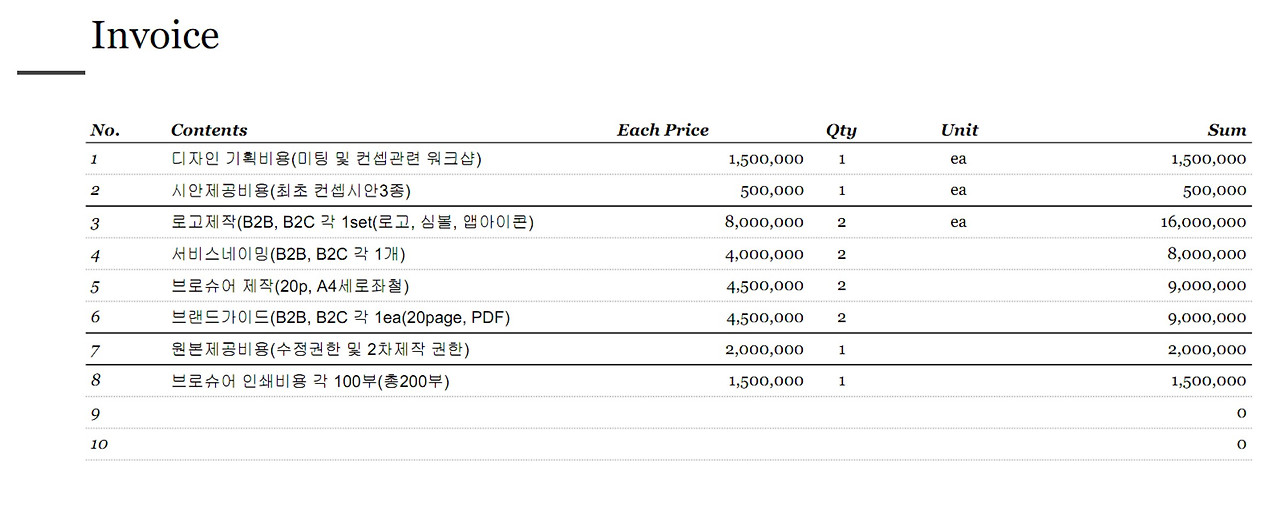
Task: Click the 브로슈어 인쇄비용 contents cell
Action: pos(311,381)
